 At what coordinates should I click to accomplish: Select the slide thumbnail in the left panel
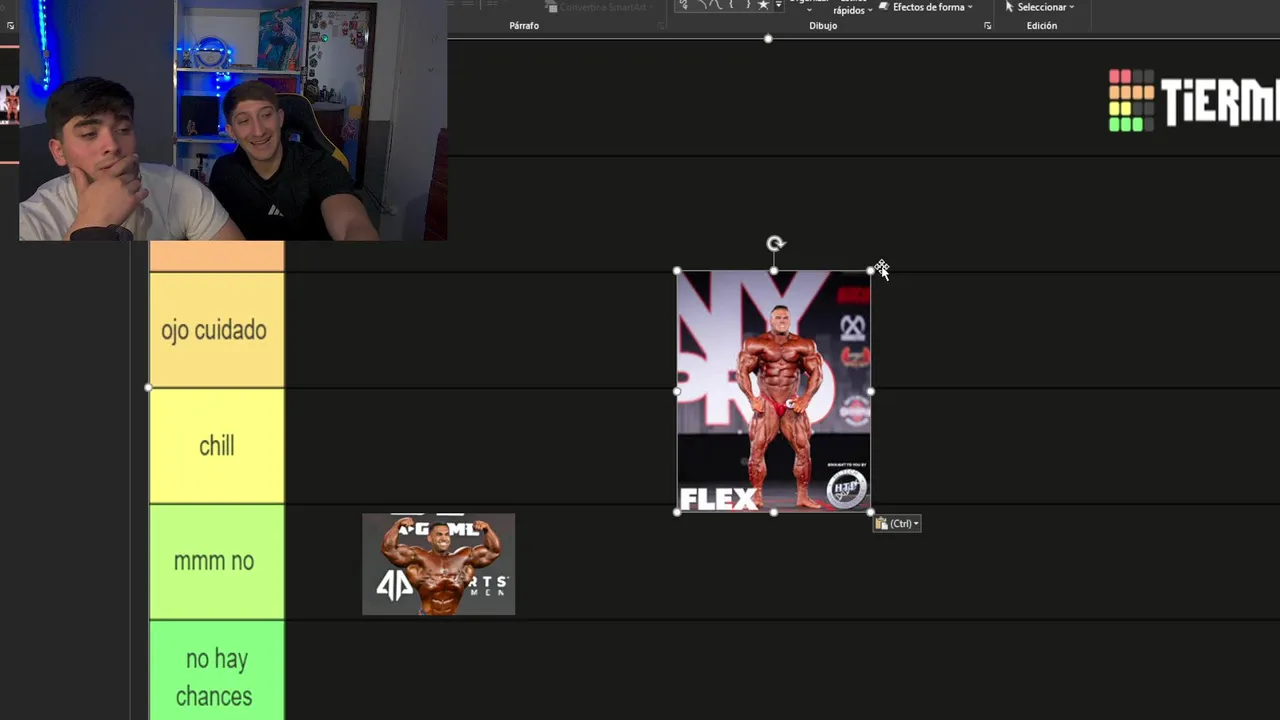[x=9, y=104]
